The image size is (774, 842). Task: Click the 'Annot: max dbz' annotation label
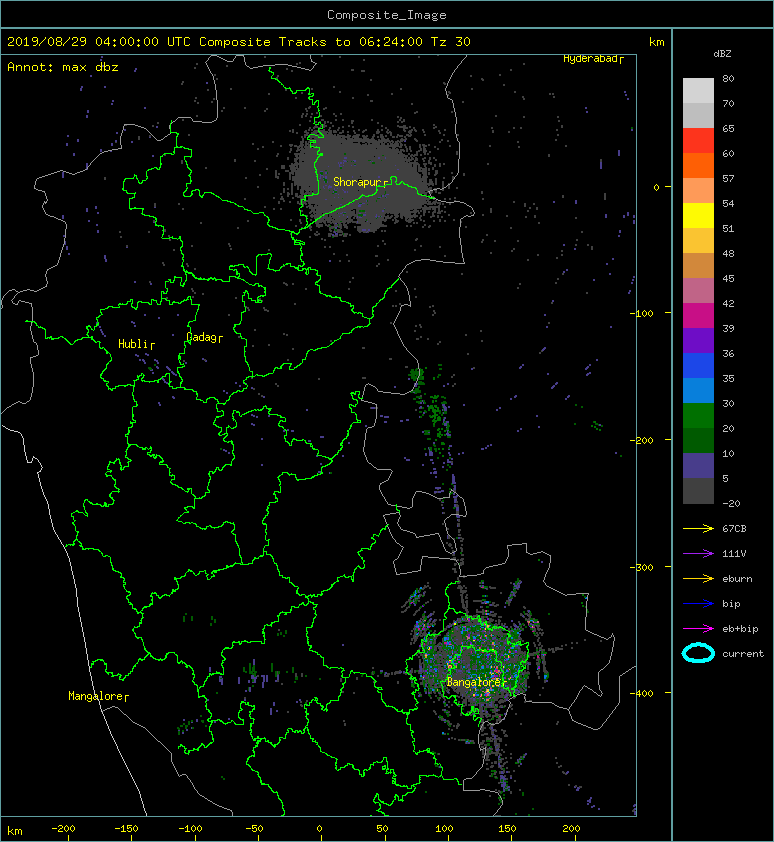pos(63,67)
